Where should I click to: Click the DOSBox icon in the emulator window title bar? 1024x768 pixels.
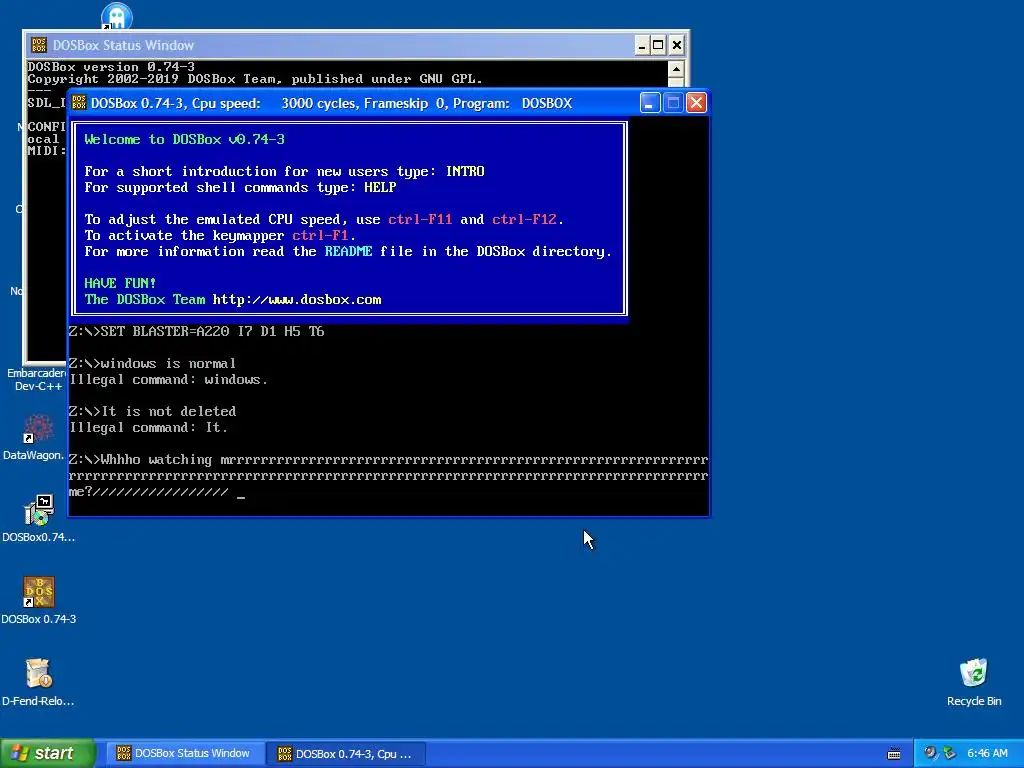79,103
